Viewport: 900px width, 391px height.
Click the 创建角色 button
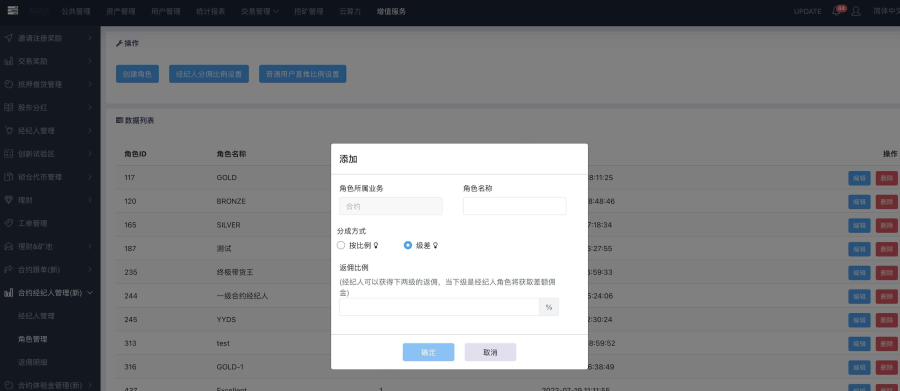[137, 74]
